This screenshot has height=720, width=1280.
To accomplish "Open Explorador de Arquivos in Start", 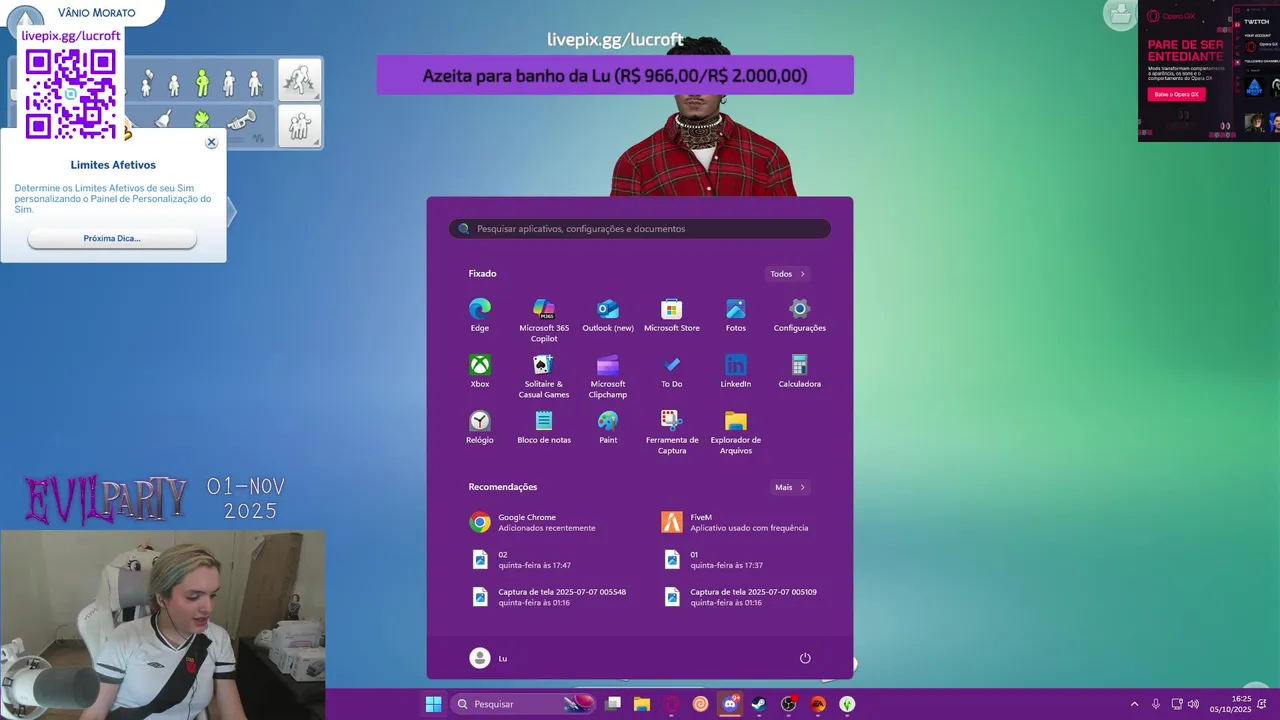I will [x=736, y=432].
